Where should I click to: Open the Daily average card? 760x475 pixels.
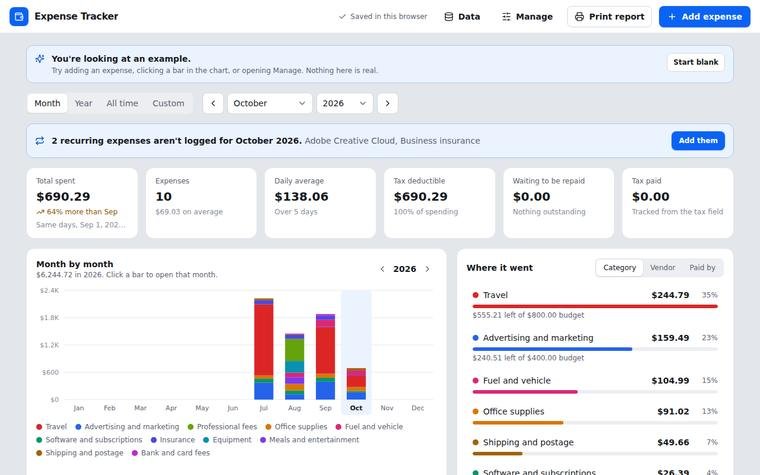coord(320,203)
